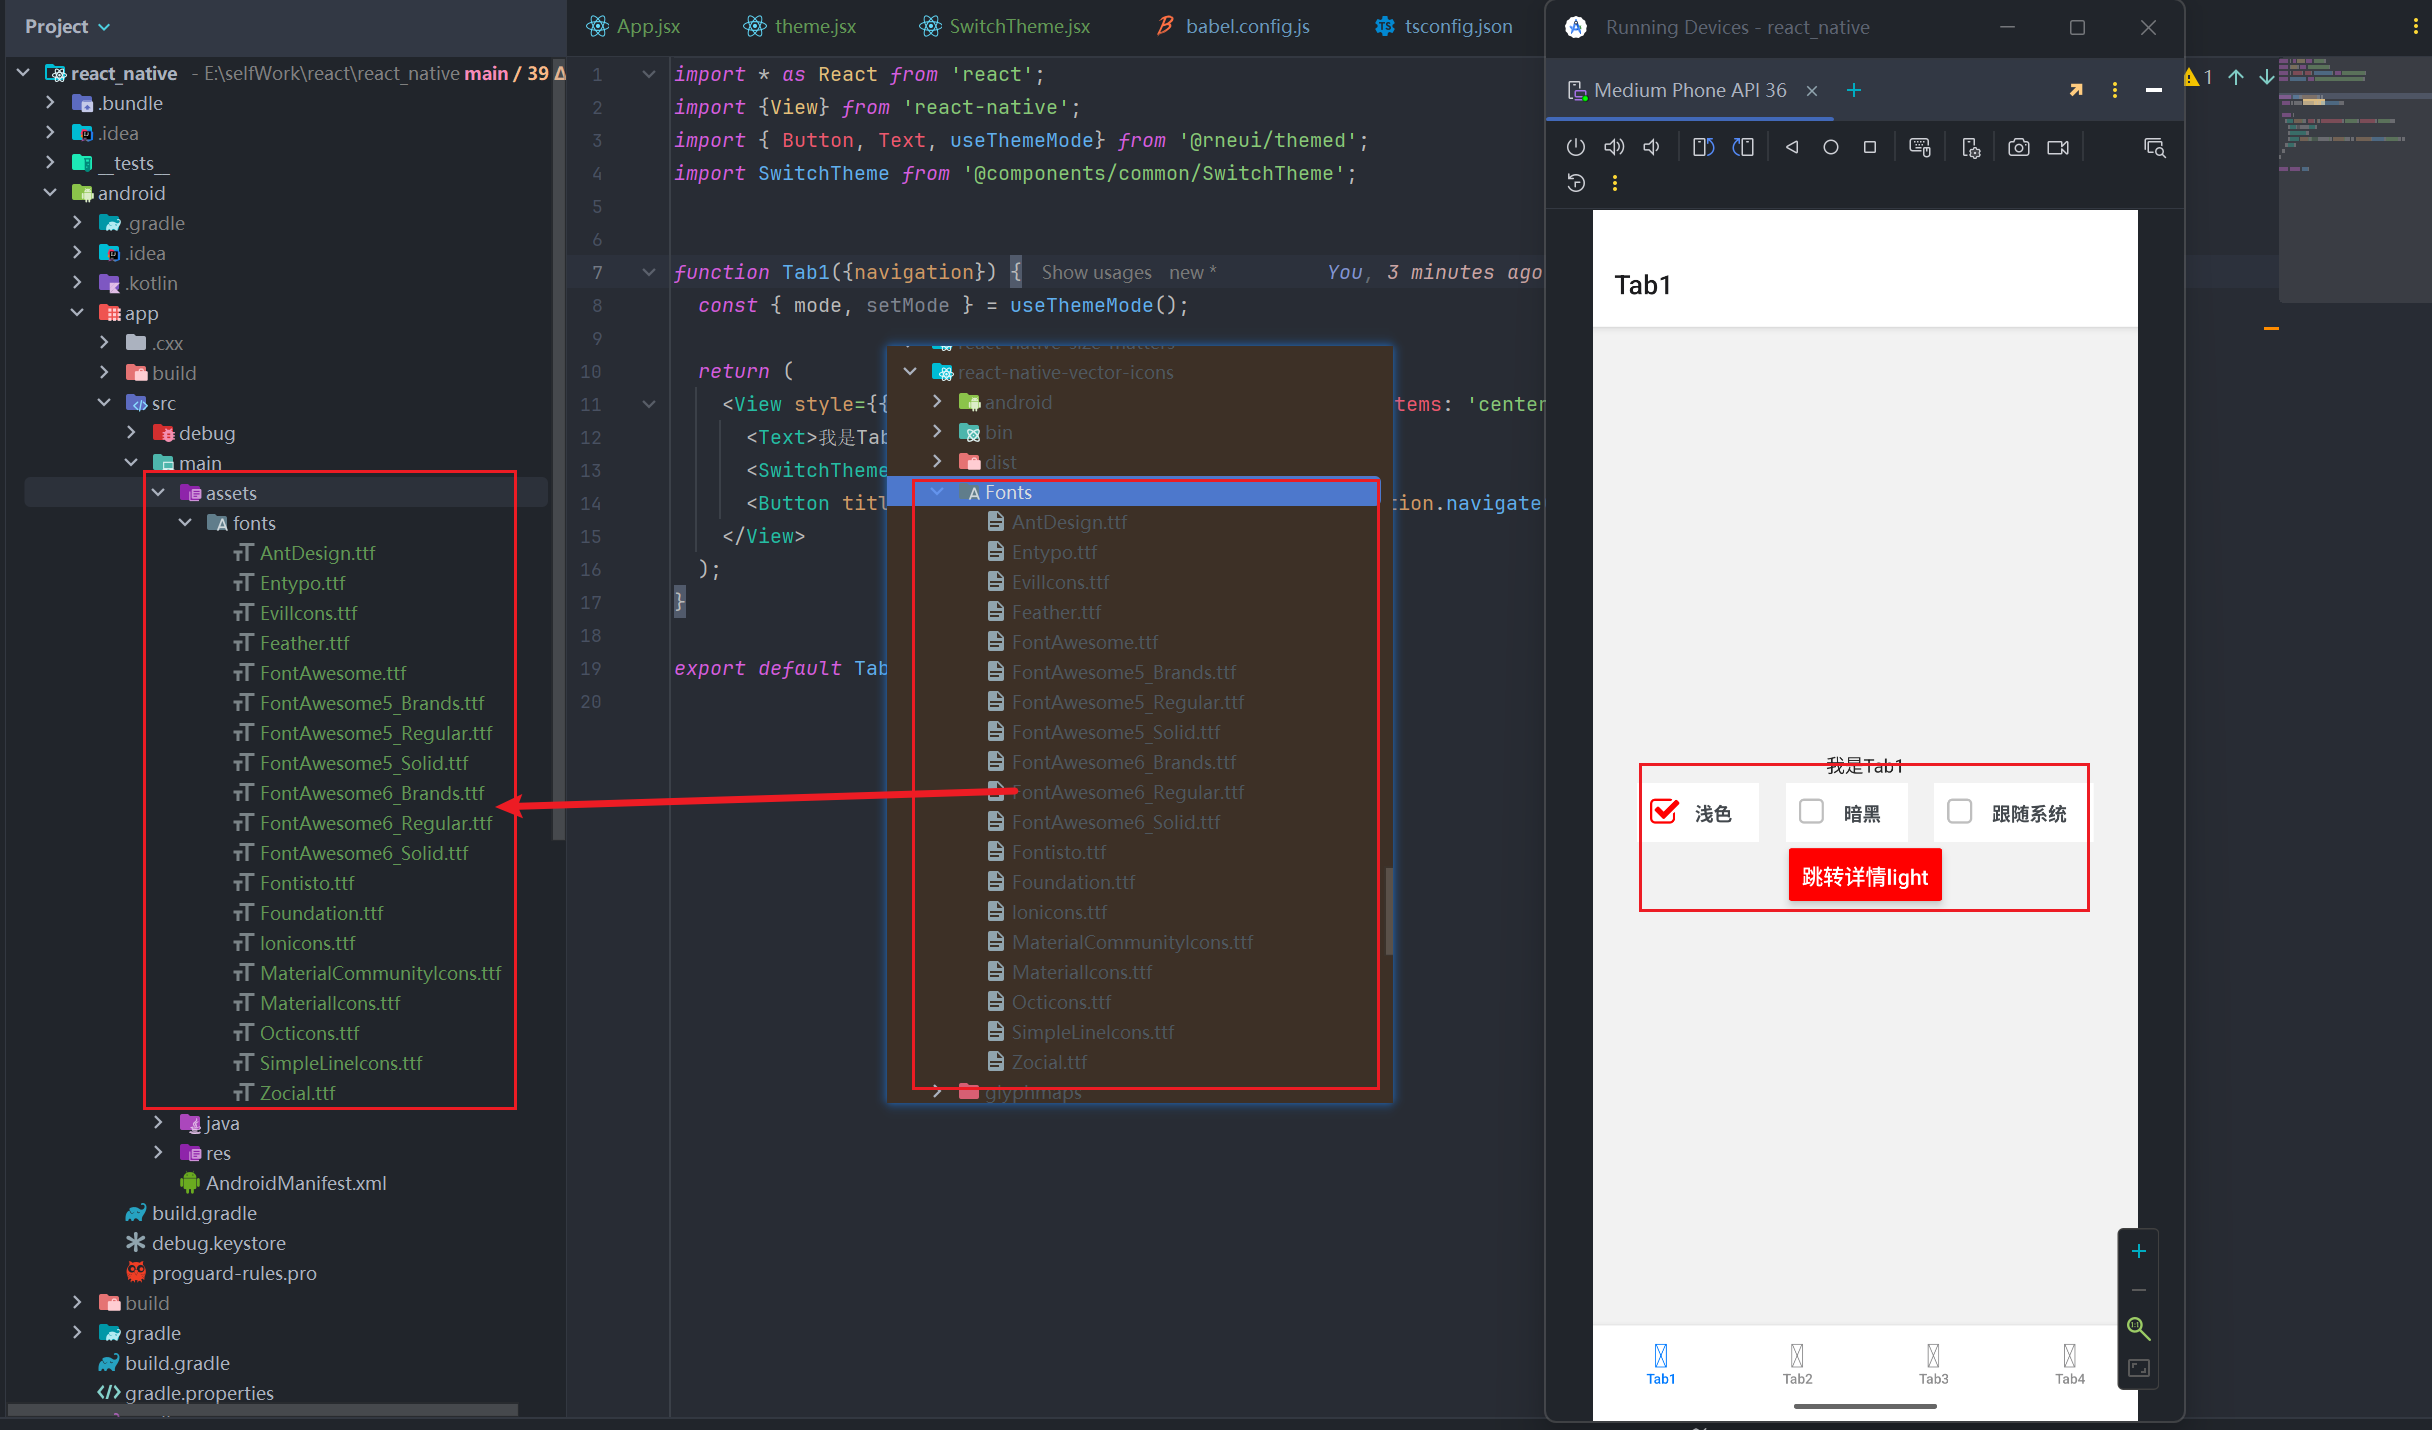
Task: Fold the Tab1 function at line 7
Action: (x=649, y=272)
